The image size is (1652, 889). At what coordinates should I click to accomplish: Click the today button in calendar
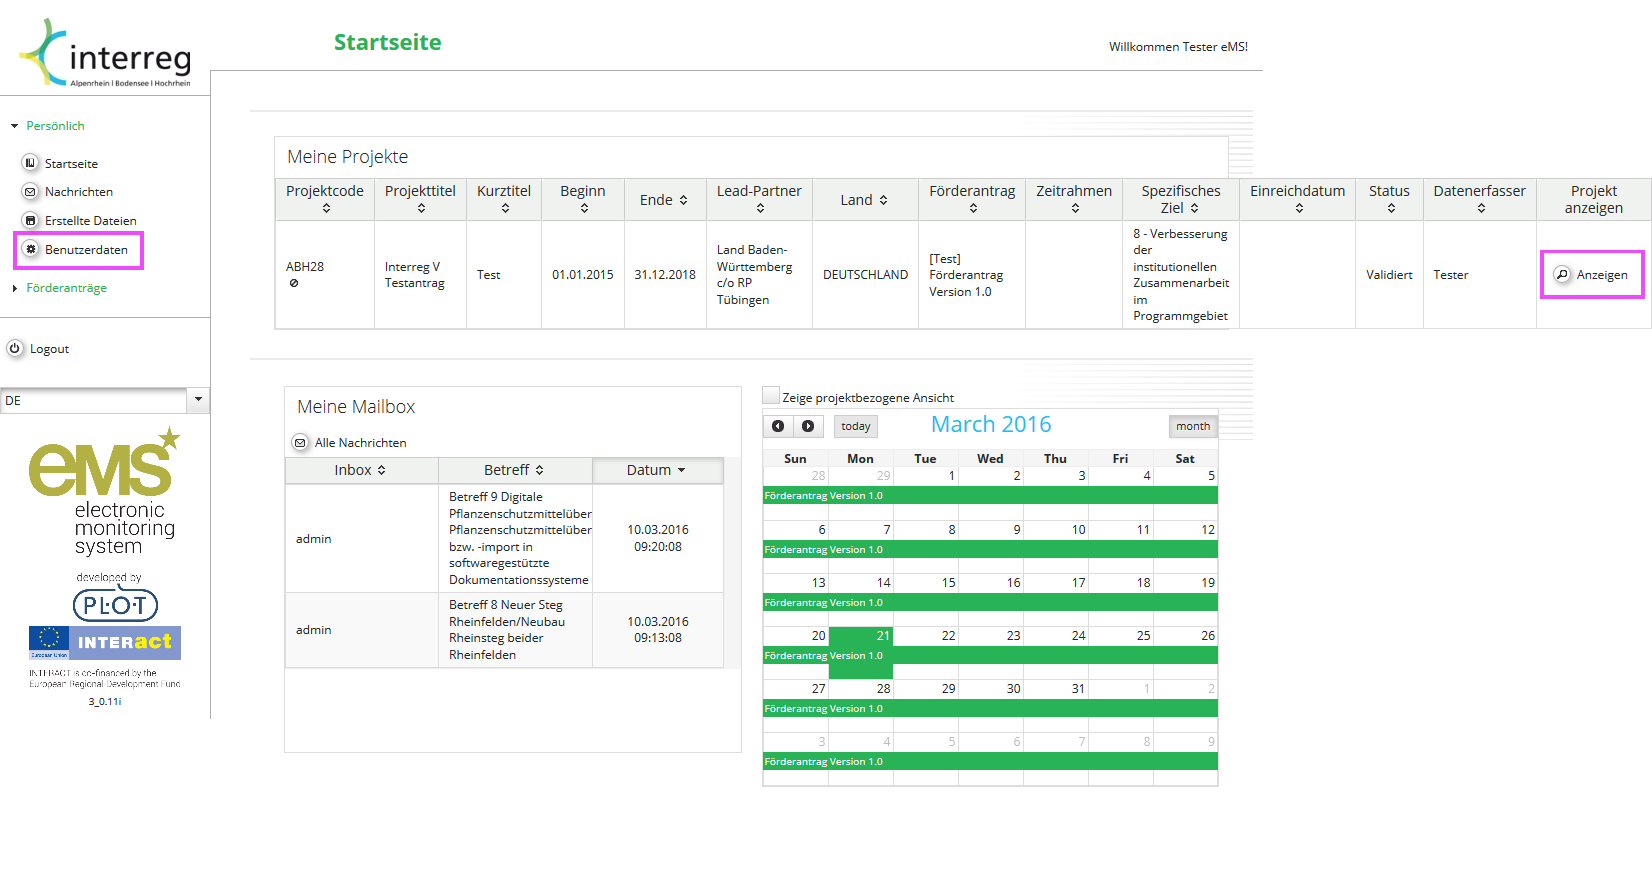[856, 426]
